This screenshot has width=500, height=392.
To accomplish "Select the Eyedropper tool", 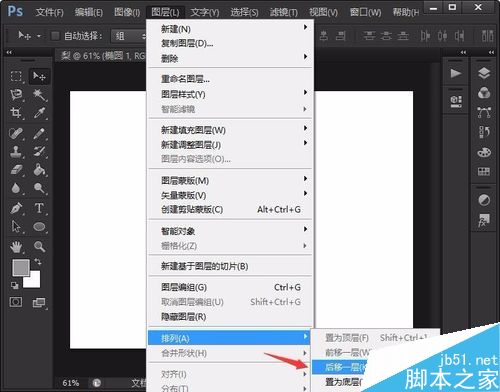I will (x=39, y=113).
